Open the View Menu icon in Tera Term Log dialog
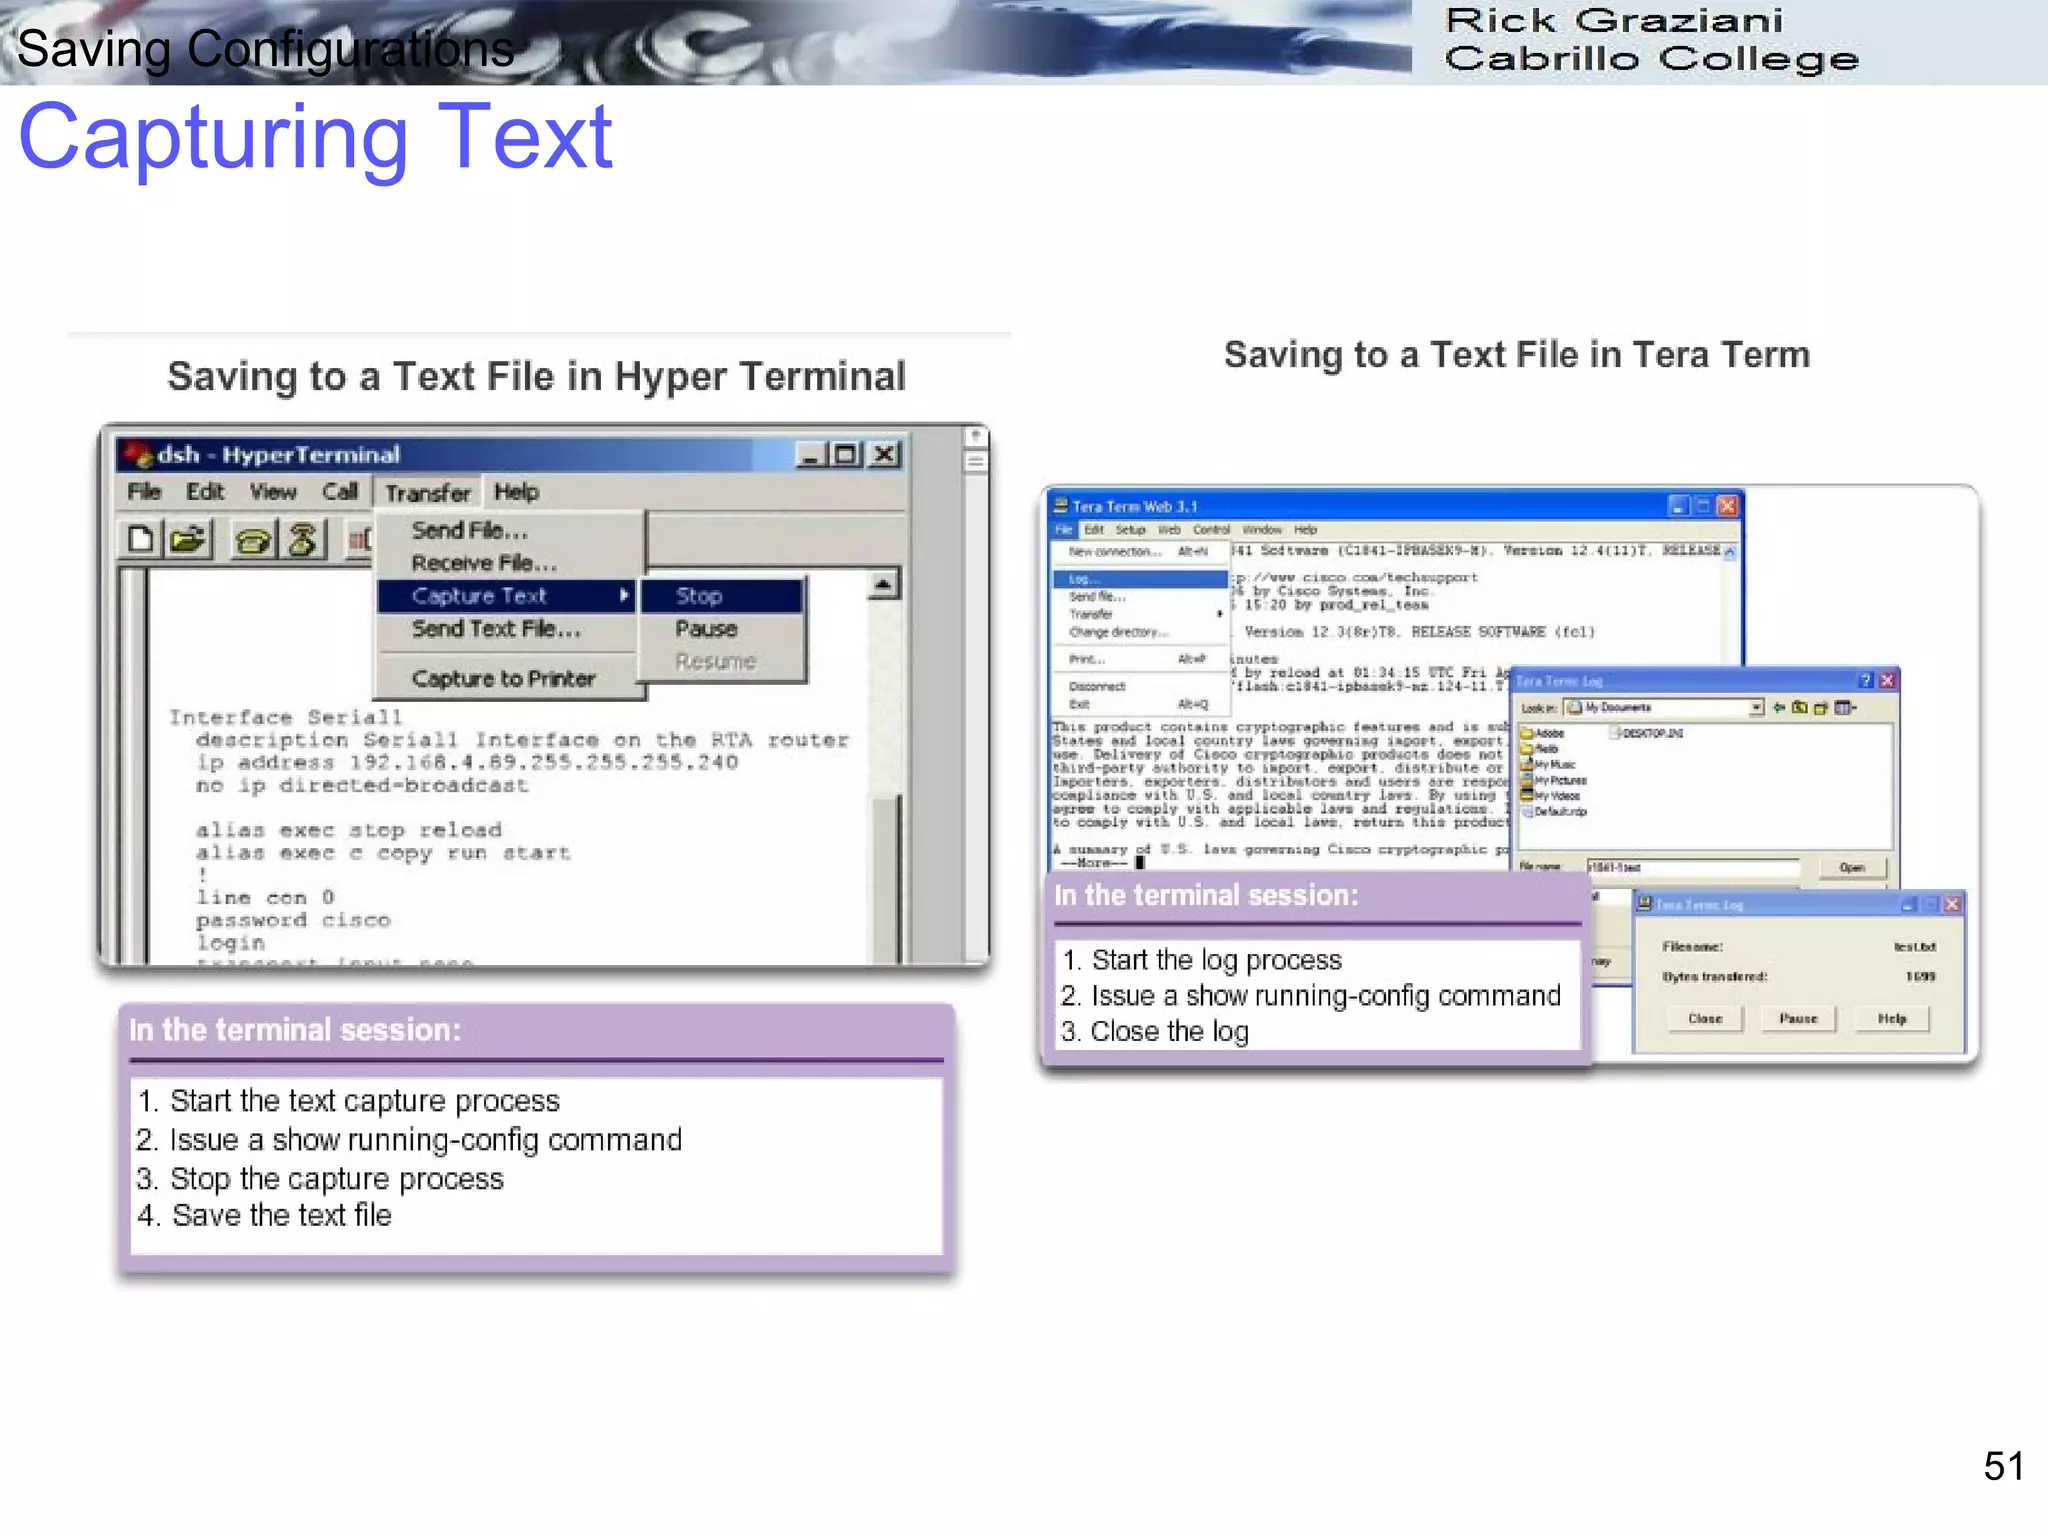This screenshot has width=2048, height=1536. [x=1845, y=708]
